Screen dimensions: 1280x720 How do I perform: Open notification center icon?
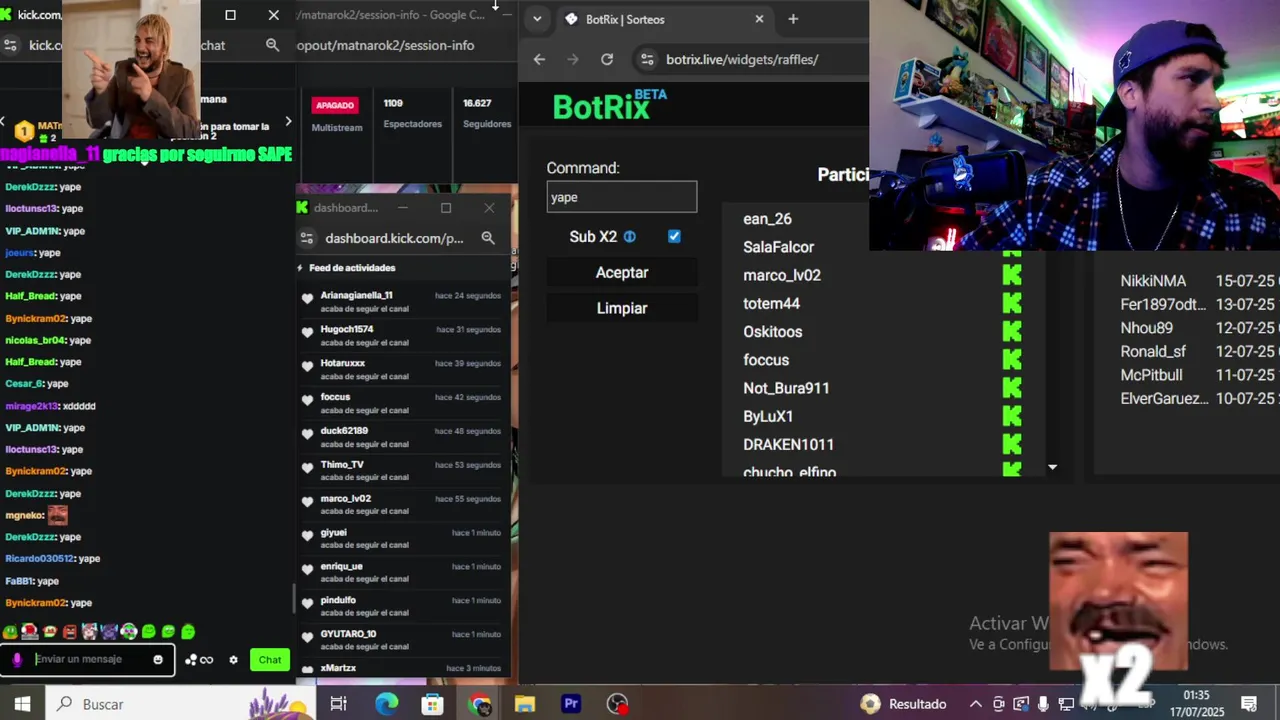[1248, 704]
